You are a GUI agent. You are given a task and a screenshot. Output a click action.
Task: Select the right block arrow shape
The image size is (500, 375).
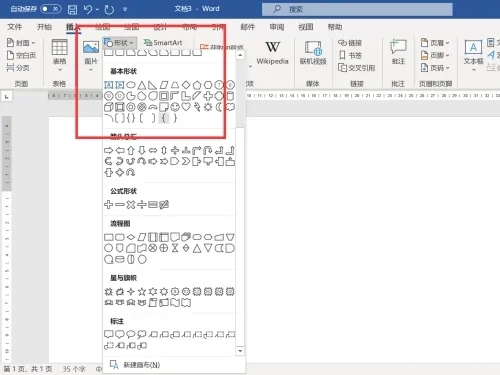(109, 150)
